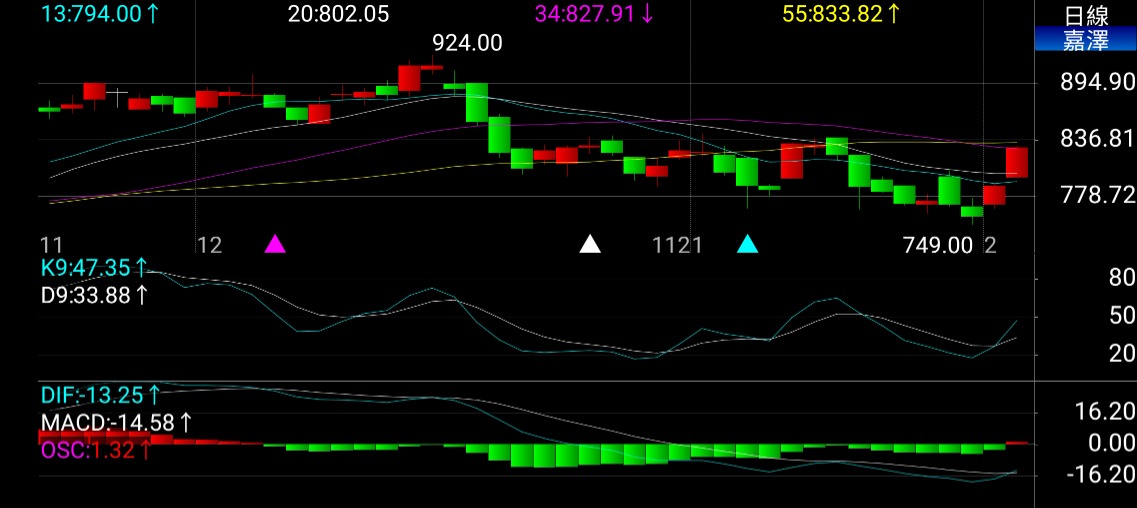This screenshot has width=1137, height=508.
Task: Tap the 20:802.05 moving average label
Action: coord(339,13)
